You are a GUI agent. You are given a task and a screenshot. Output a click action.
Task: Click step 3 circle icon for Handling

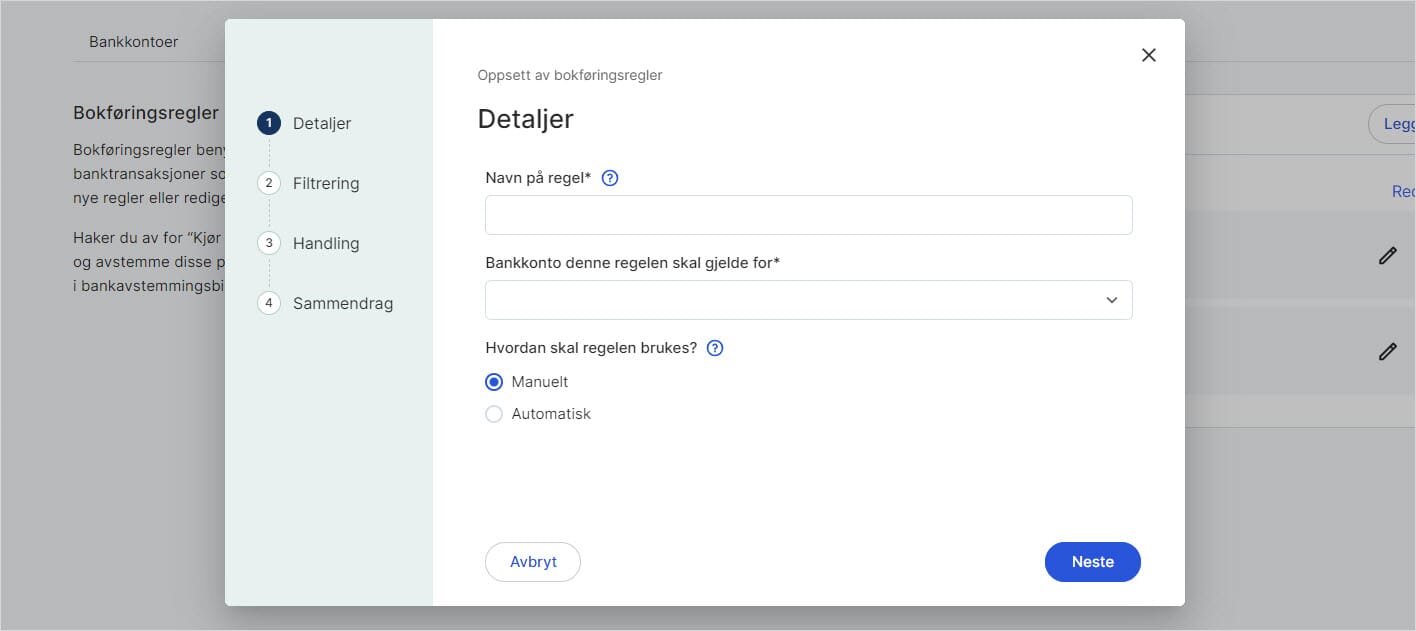click(269, 243)
